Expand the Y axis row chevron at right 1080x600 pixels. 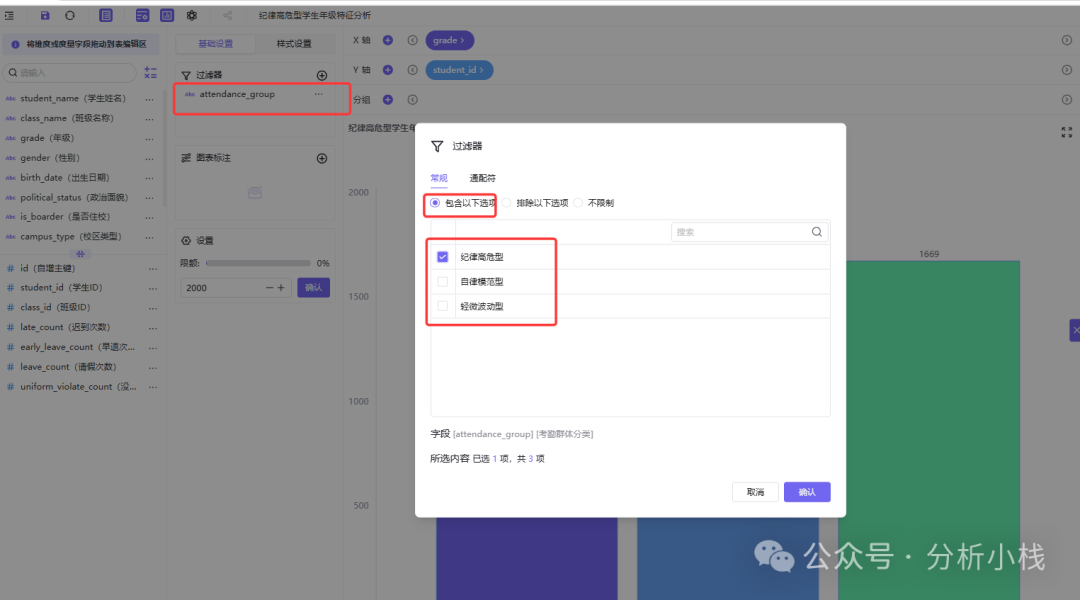pos(1066,70)
